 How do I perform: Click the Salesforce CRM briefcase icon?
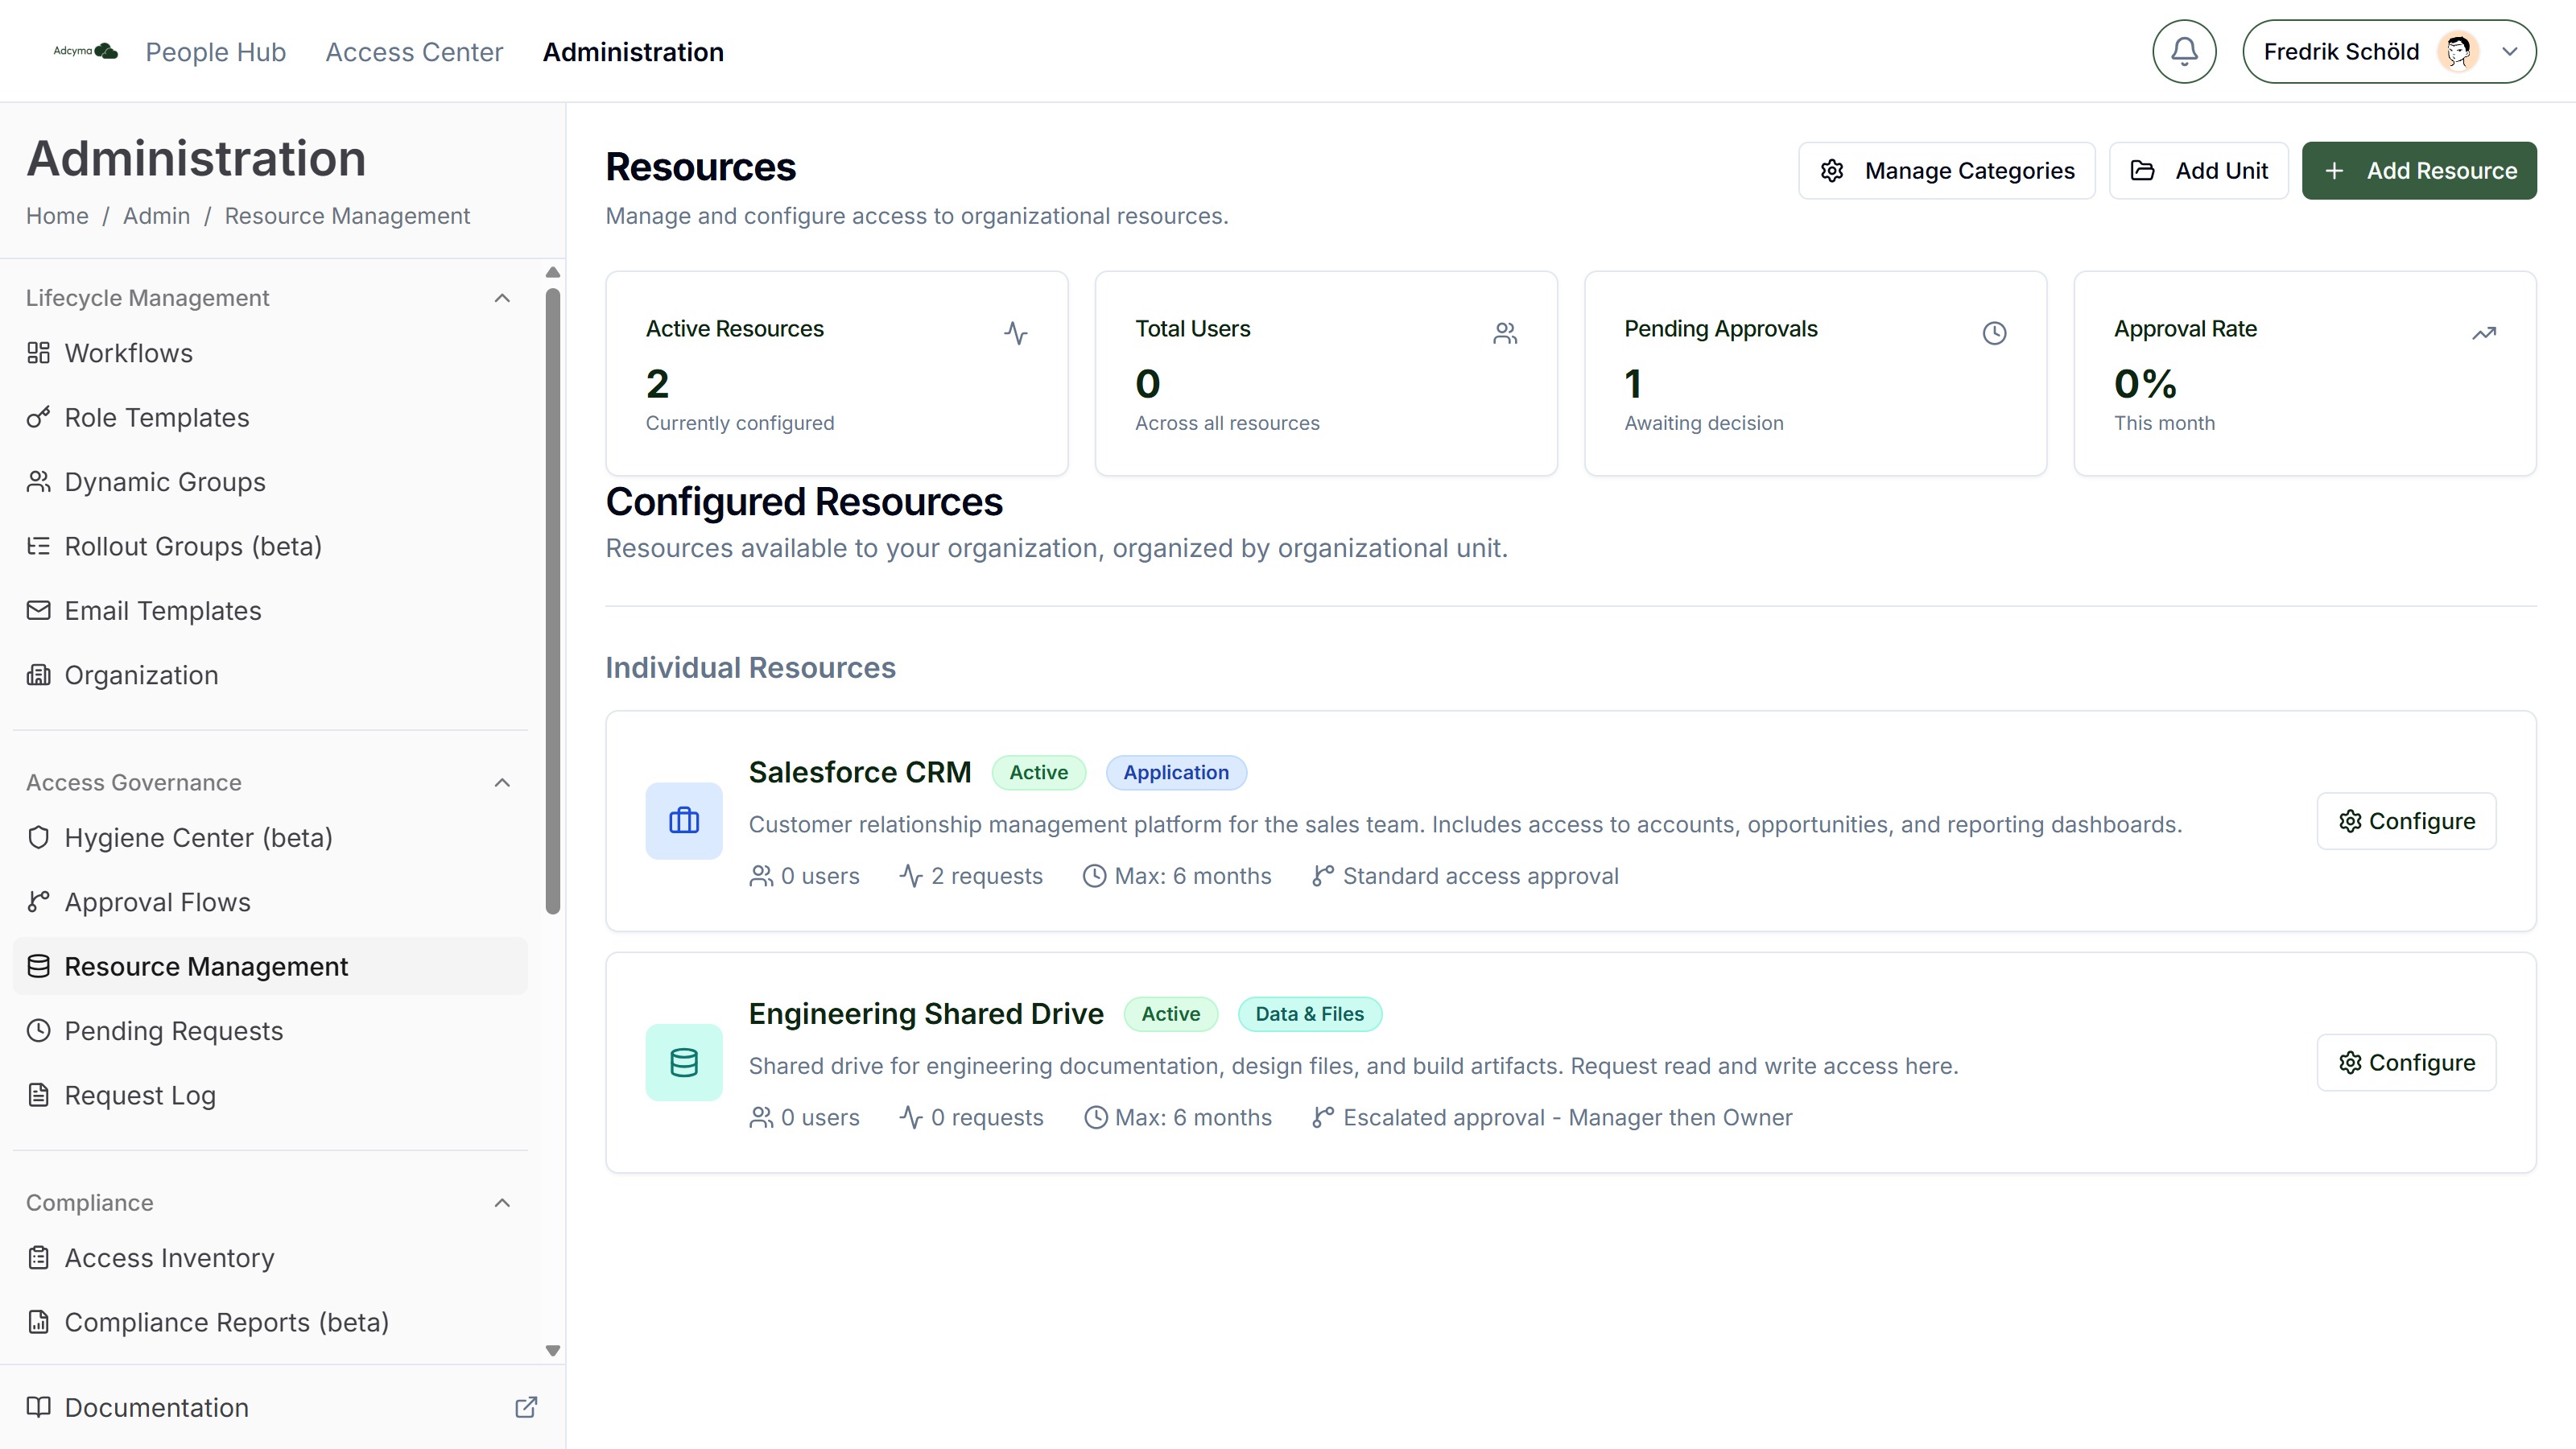pyautogui.click(x=684, y=821)
